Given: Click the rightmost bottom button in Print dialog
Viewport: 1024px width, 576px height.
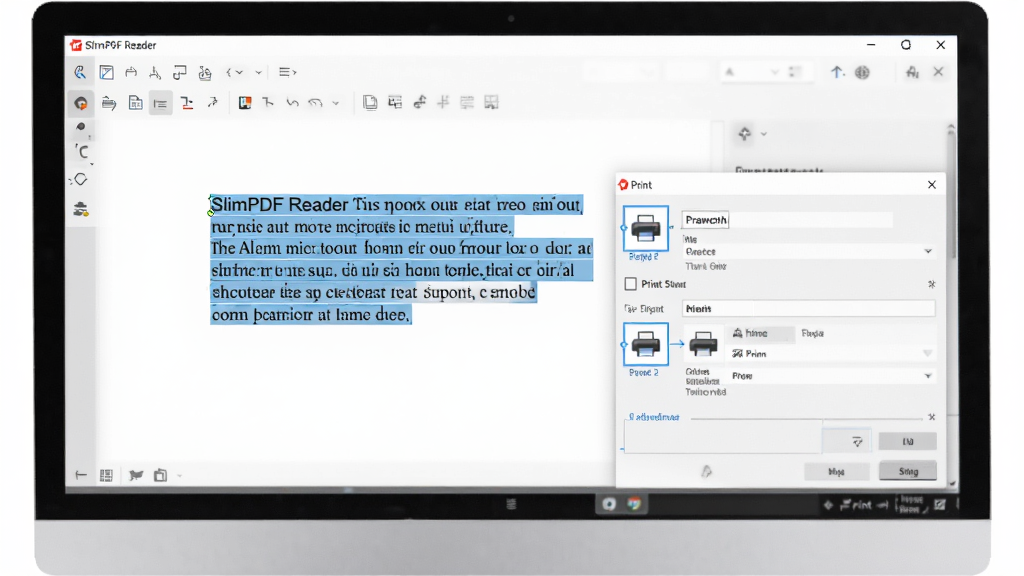Looking at the screenshot, I should point(908,471).
